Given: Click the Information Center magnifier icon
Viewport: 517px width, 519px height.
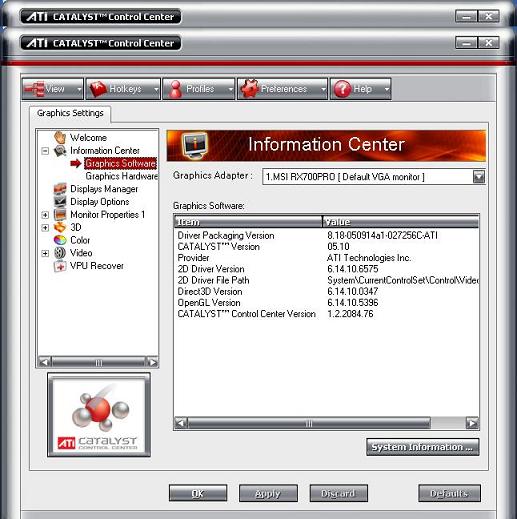Looking at the screenshot, I should 60,151.
